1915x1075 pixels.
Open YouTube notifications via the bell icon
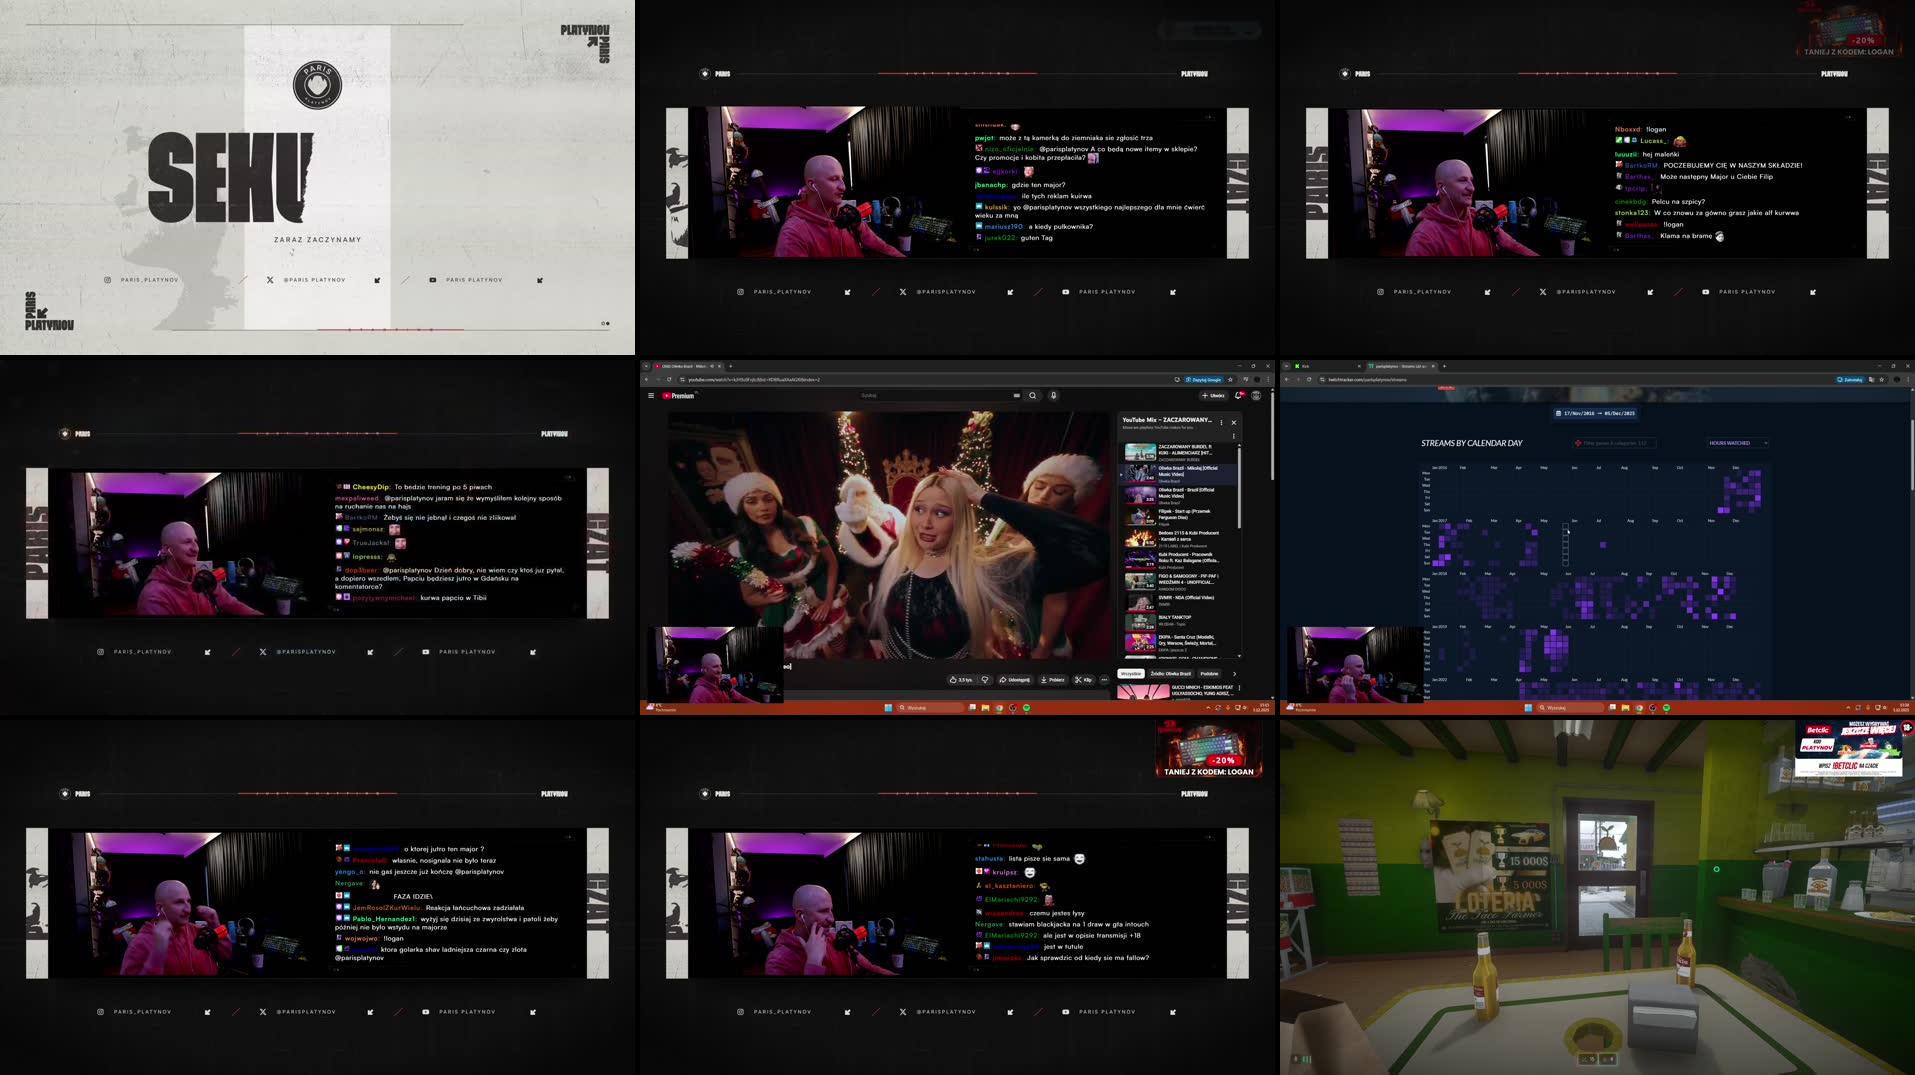[x=1239, y=395]
